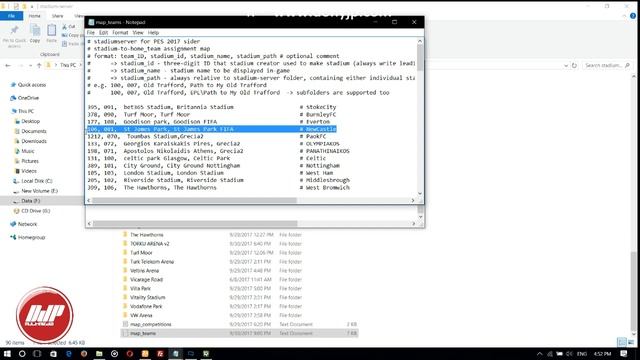
Task: Select OneDrive in navigation pane
Action: coord(28,98)
